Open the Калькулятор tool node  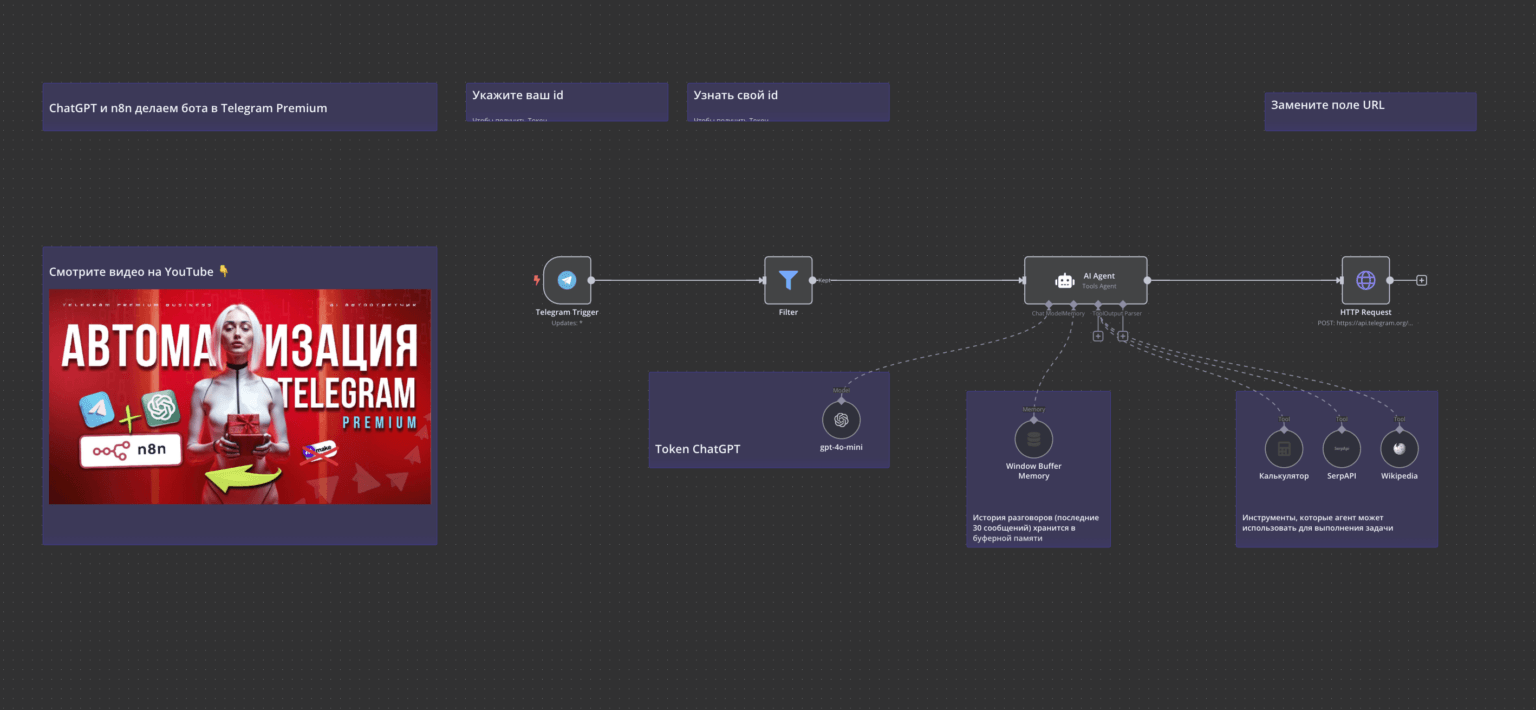[x=1284, y=449]
